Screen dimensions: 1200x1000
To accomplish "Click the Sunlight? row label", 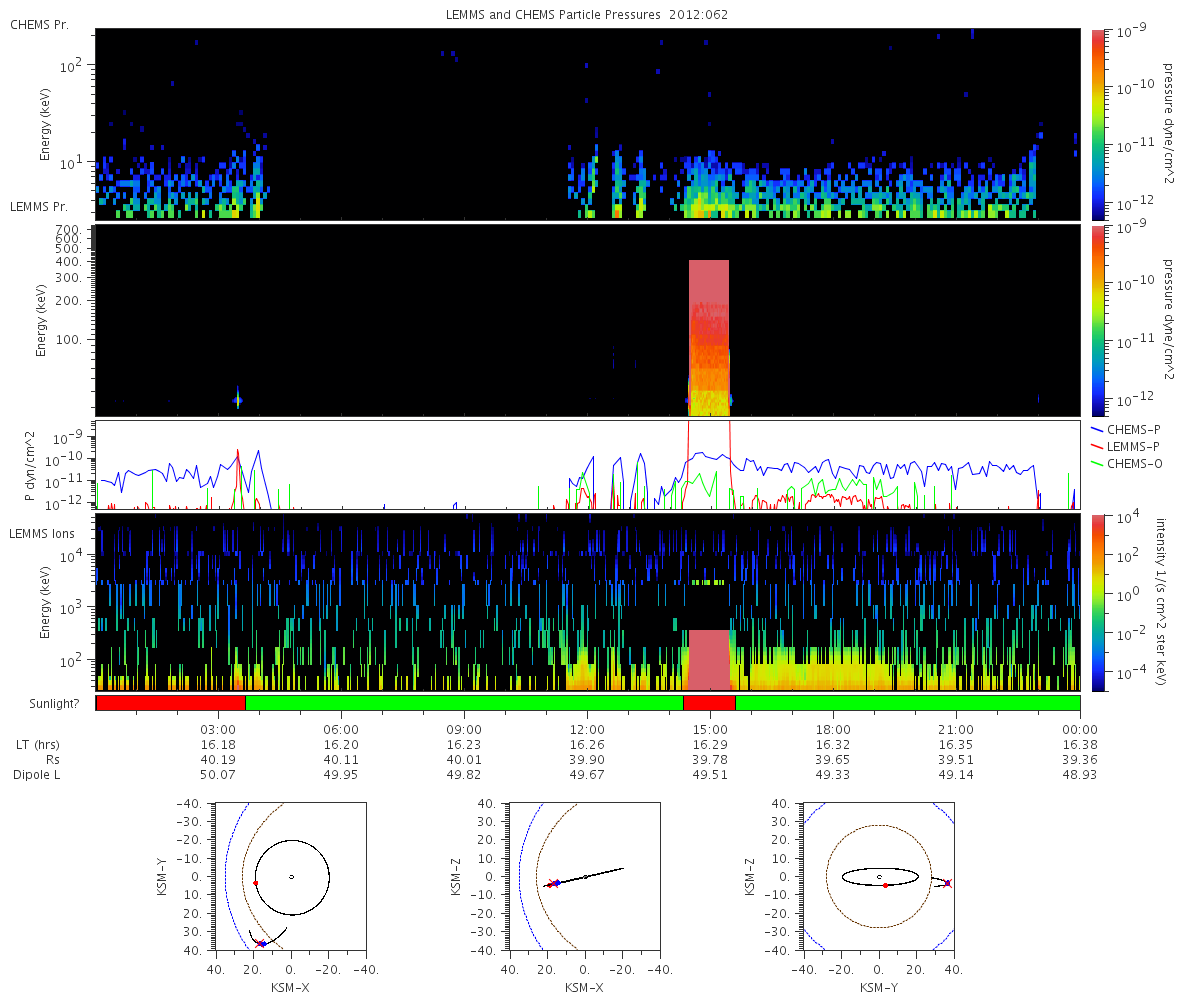I will pyautogui.click(x=44, y=704).
